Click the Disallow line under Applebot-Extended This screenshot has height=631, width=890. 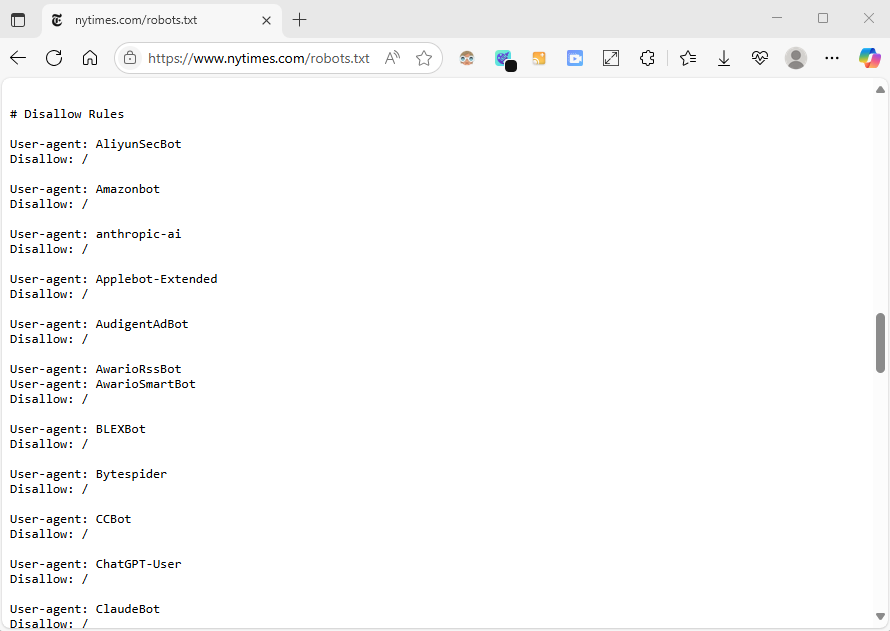pos(49,294)
